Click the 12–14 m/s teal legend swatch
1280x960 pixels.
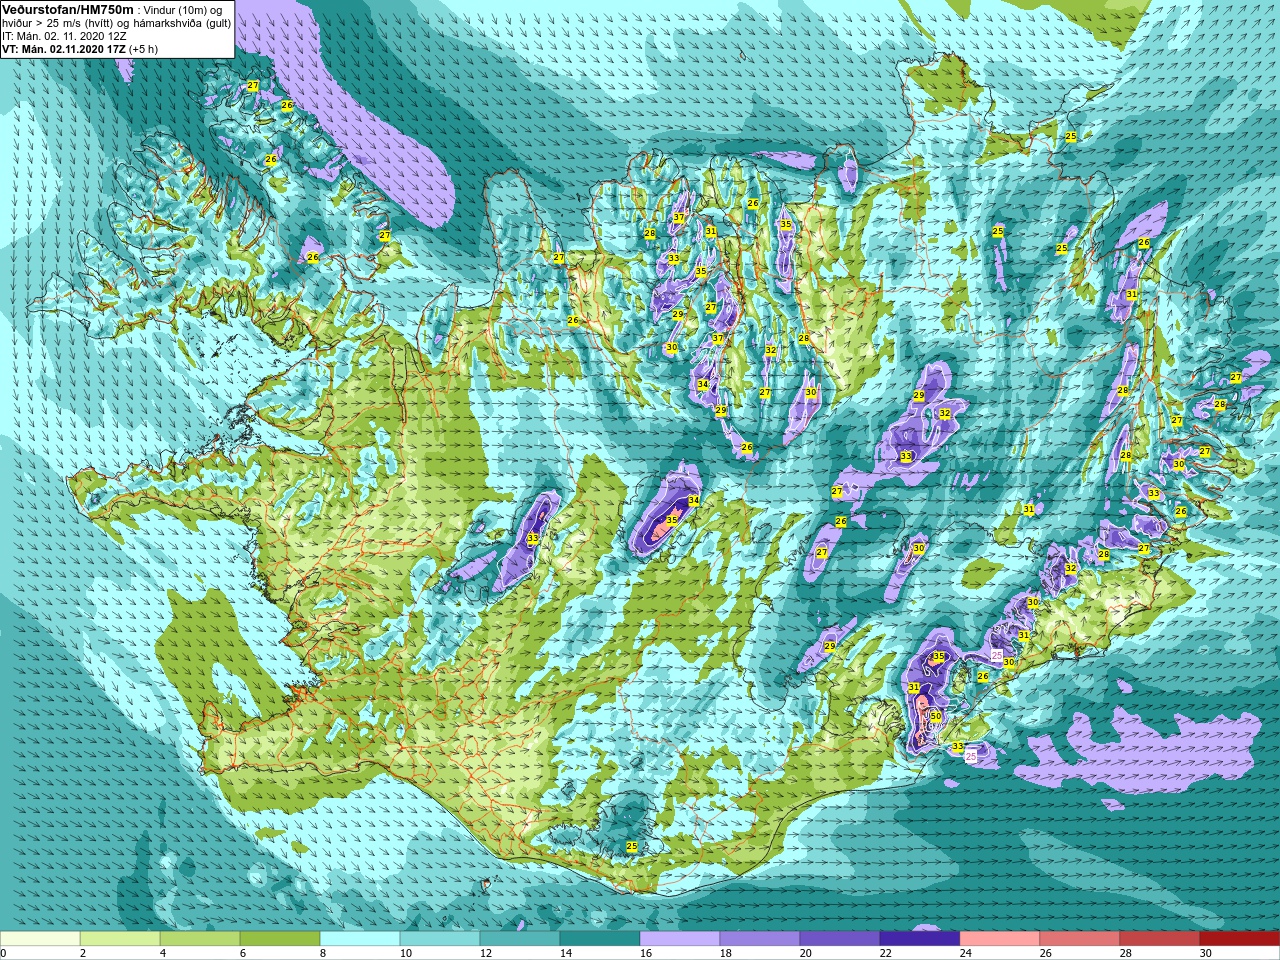520,939
